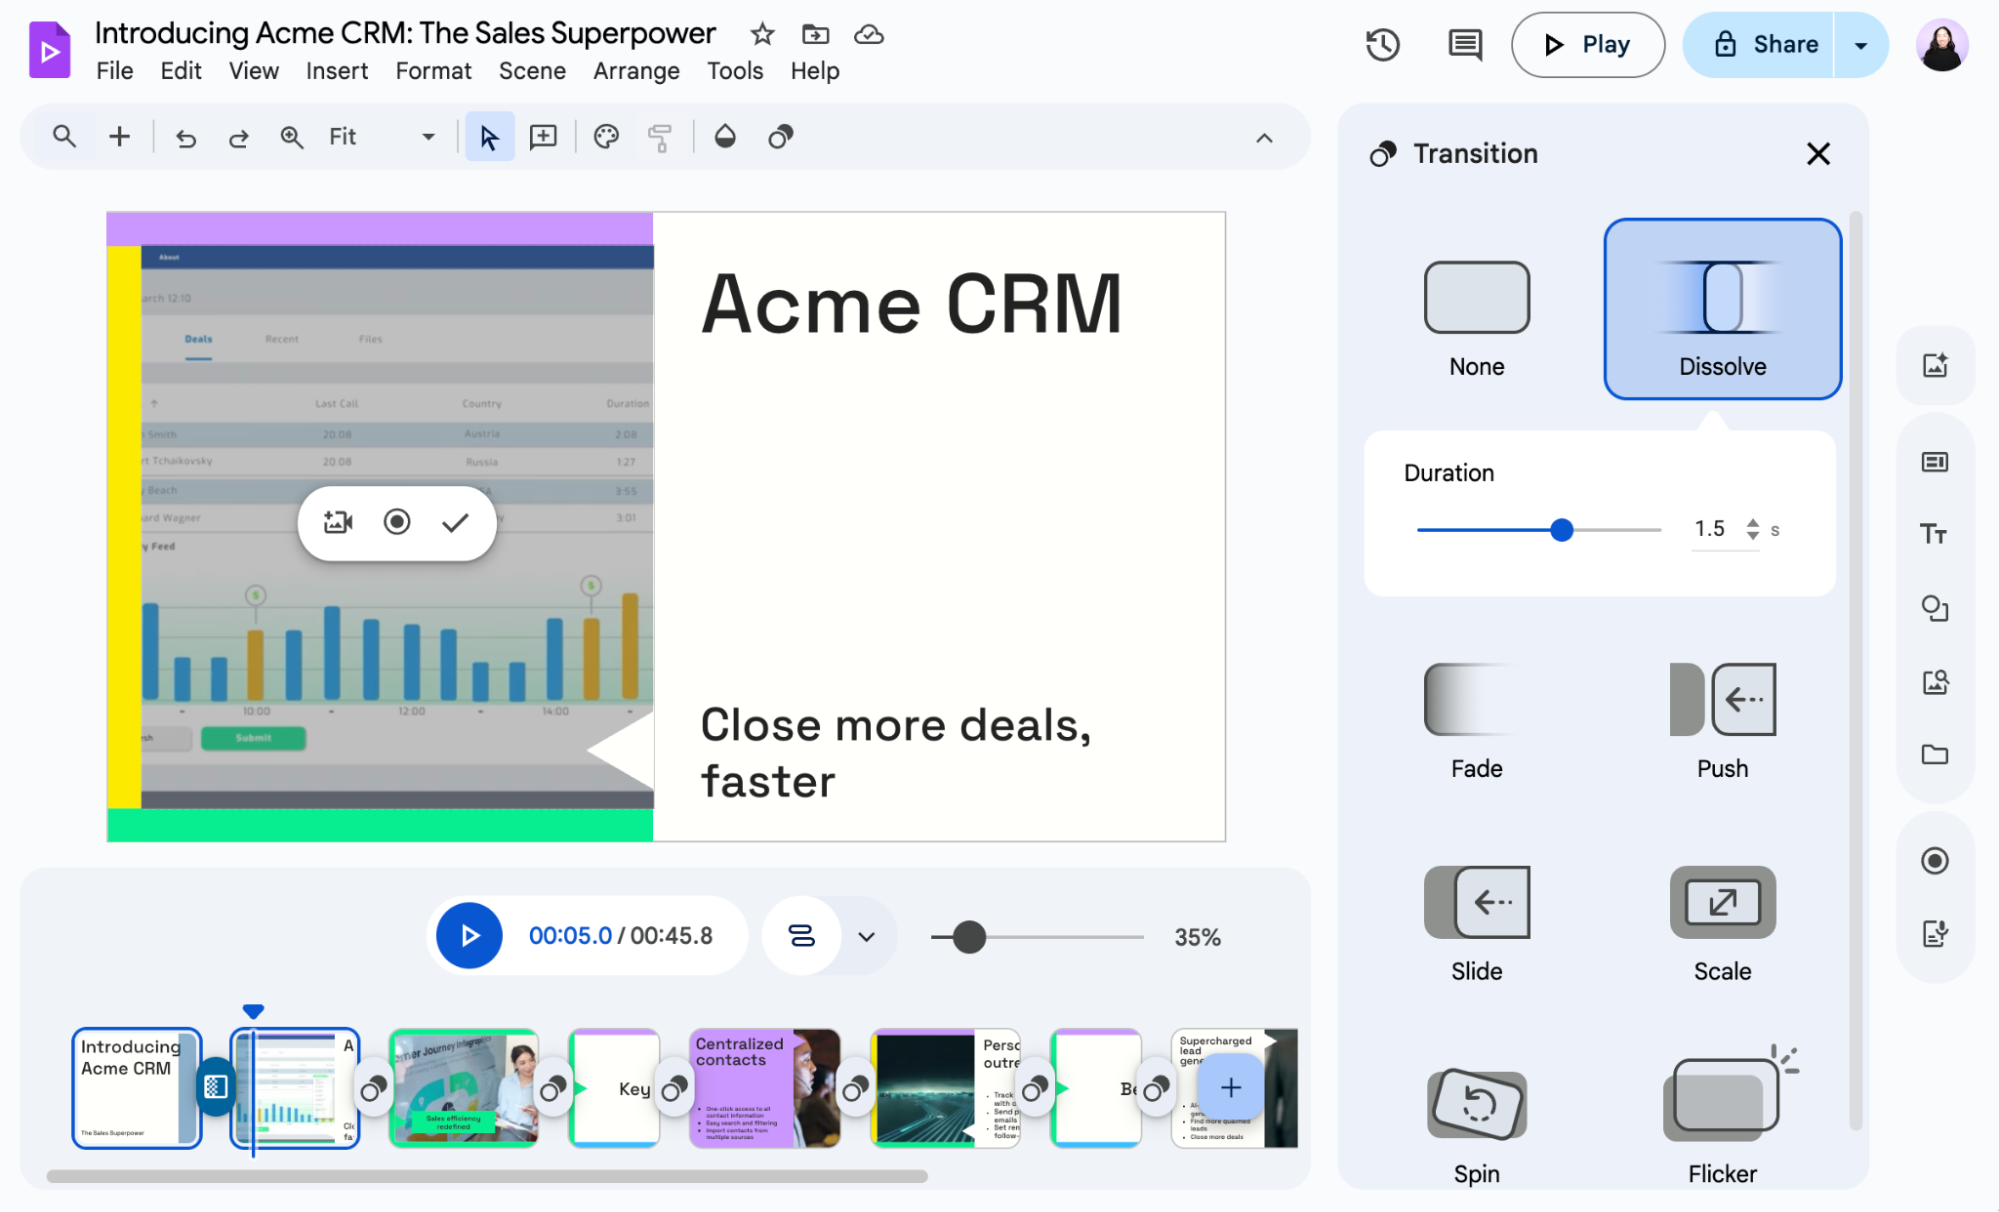Viewport: 1999px width, 1212px height.
Task: Click the add comment toolbar icon
Action: [x=543, y=137]
